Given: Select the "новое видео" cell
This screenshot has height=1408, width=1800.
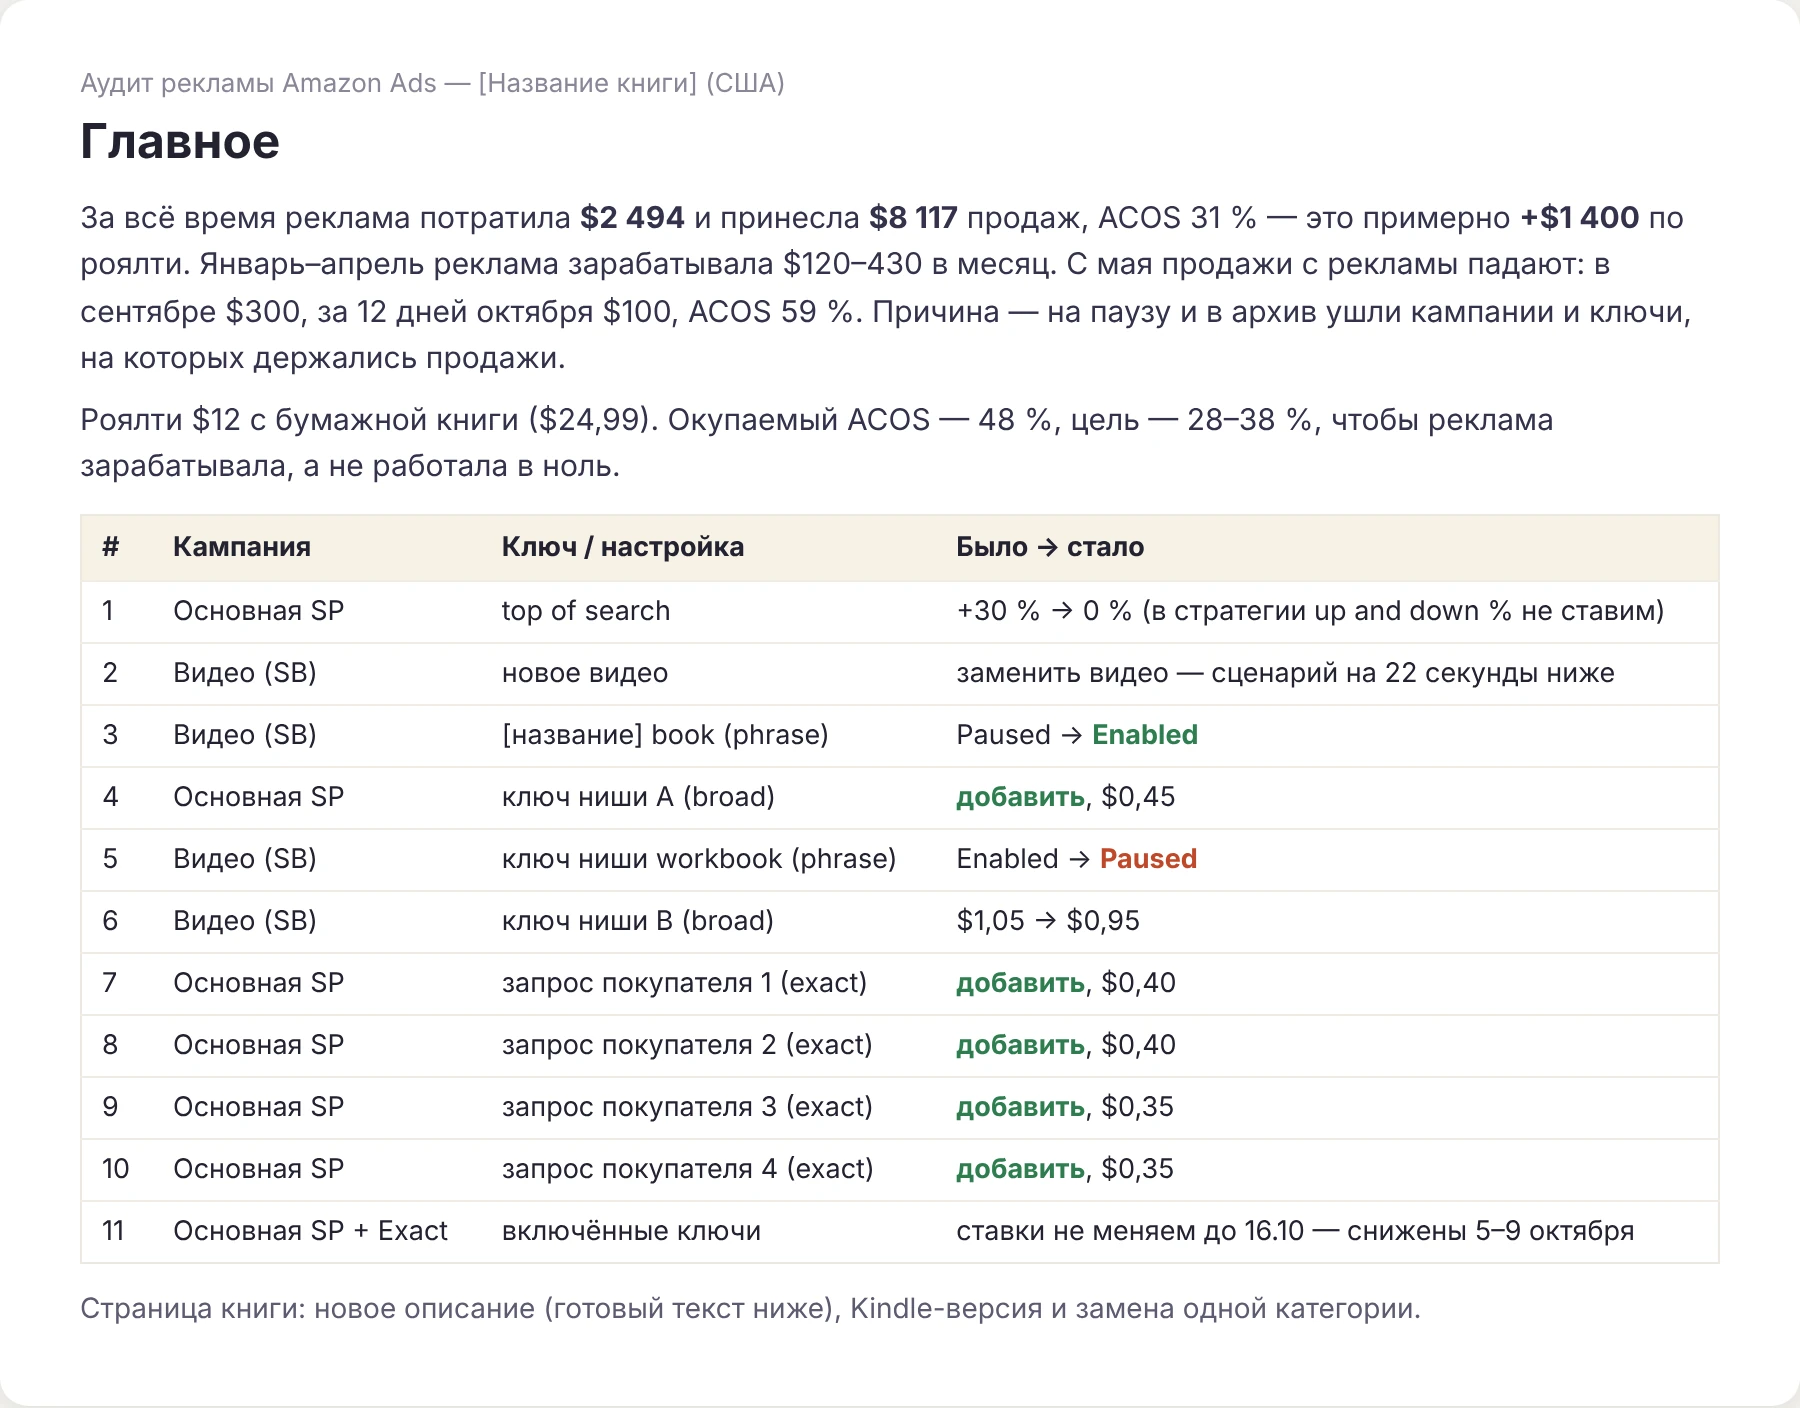Looking at the screenshot, I should [585, 673].
